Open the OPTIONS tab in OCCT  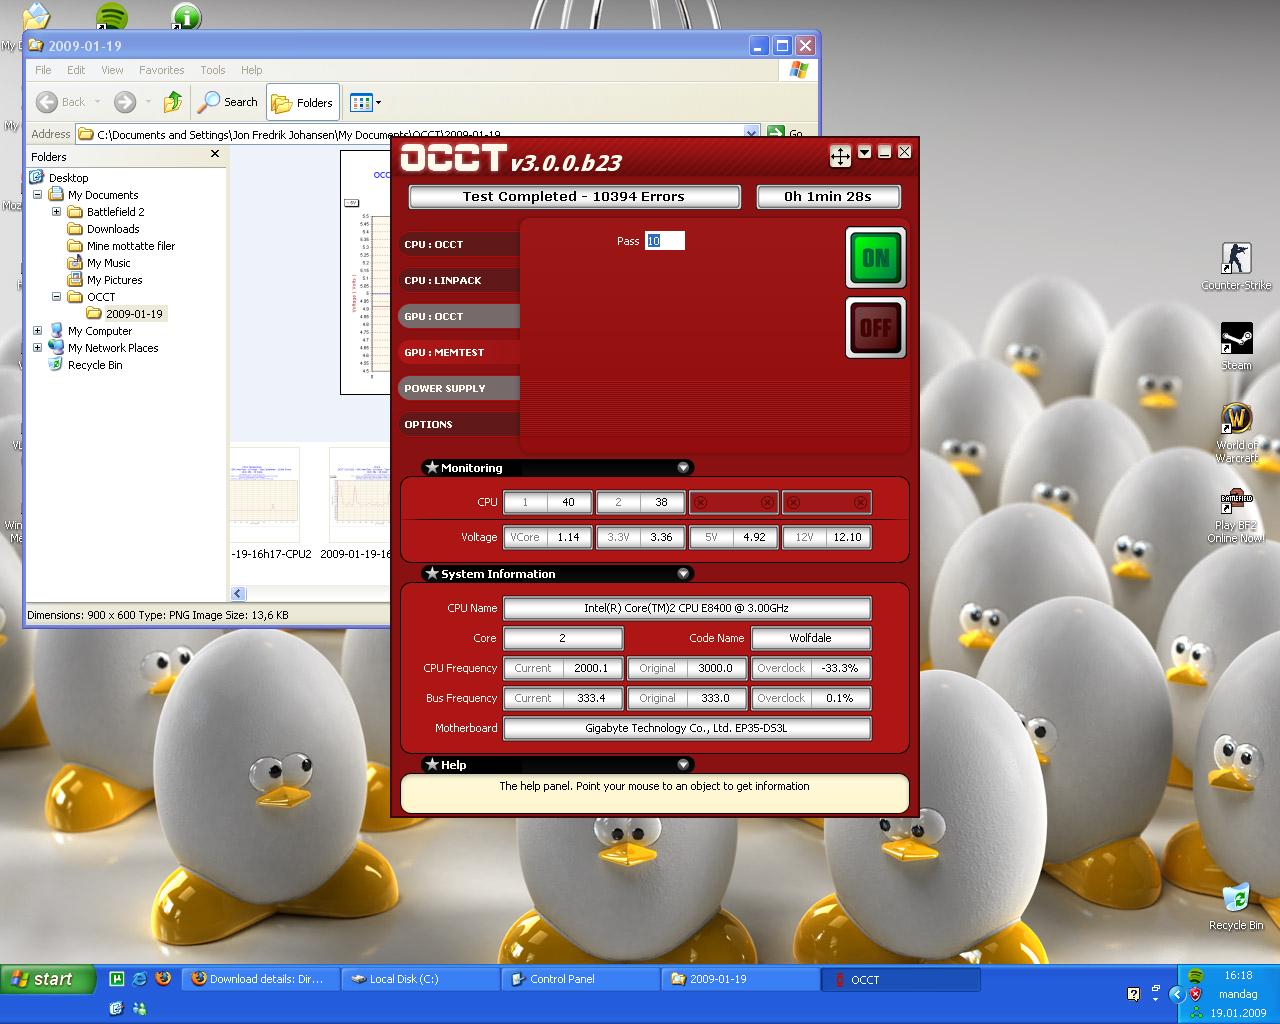point(460,424)
